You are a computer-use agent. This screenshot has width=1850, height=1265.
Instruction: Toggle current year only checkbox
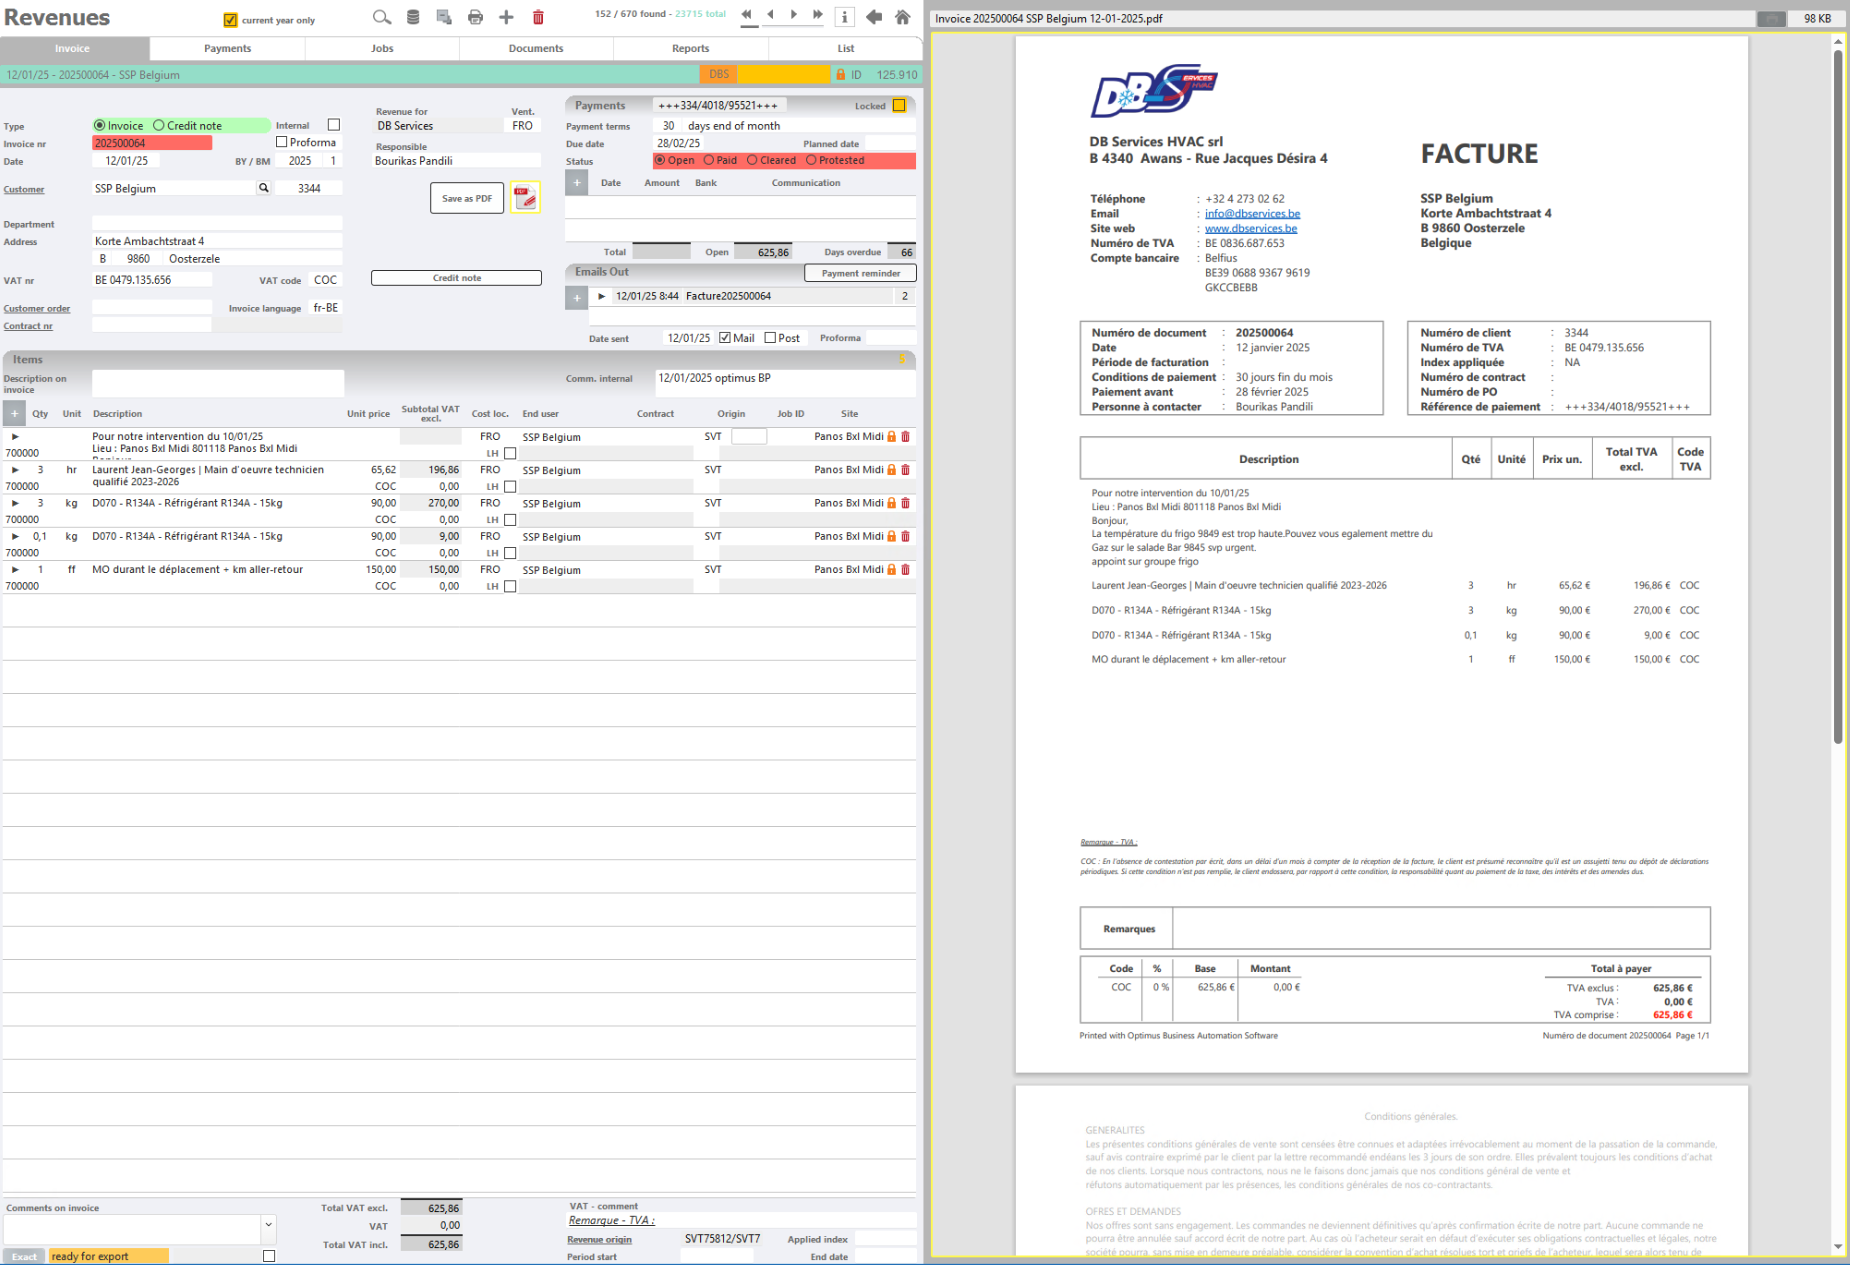click(231, 20)
